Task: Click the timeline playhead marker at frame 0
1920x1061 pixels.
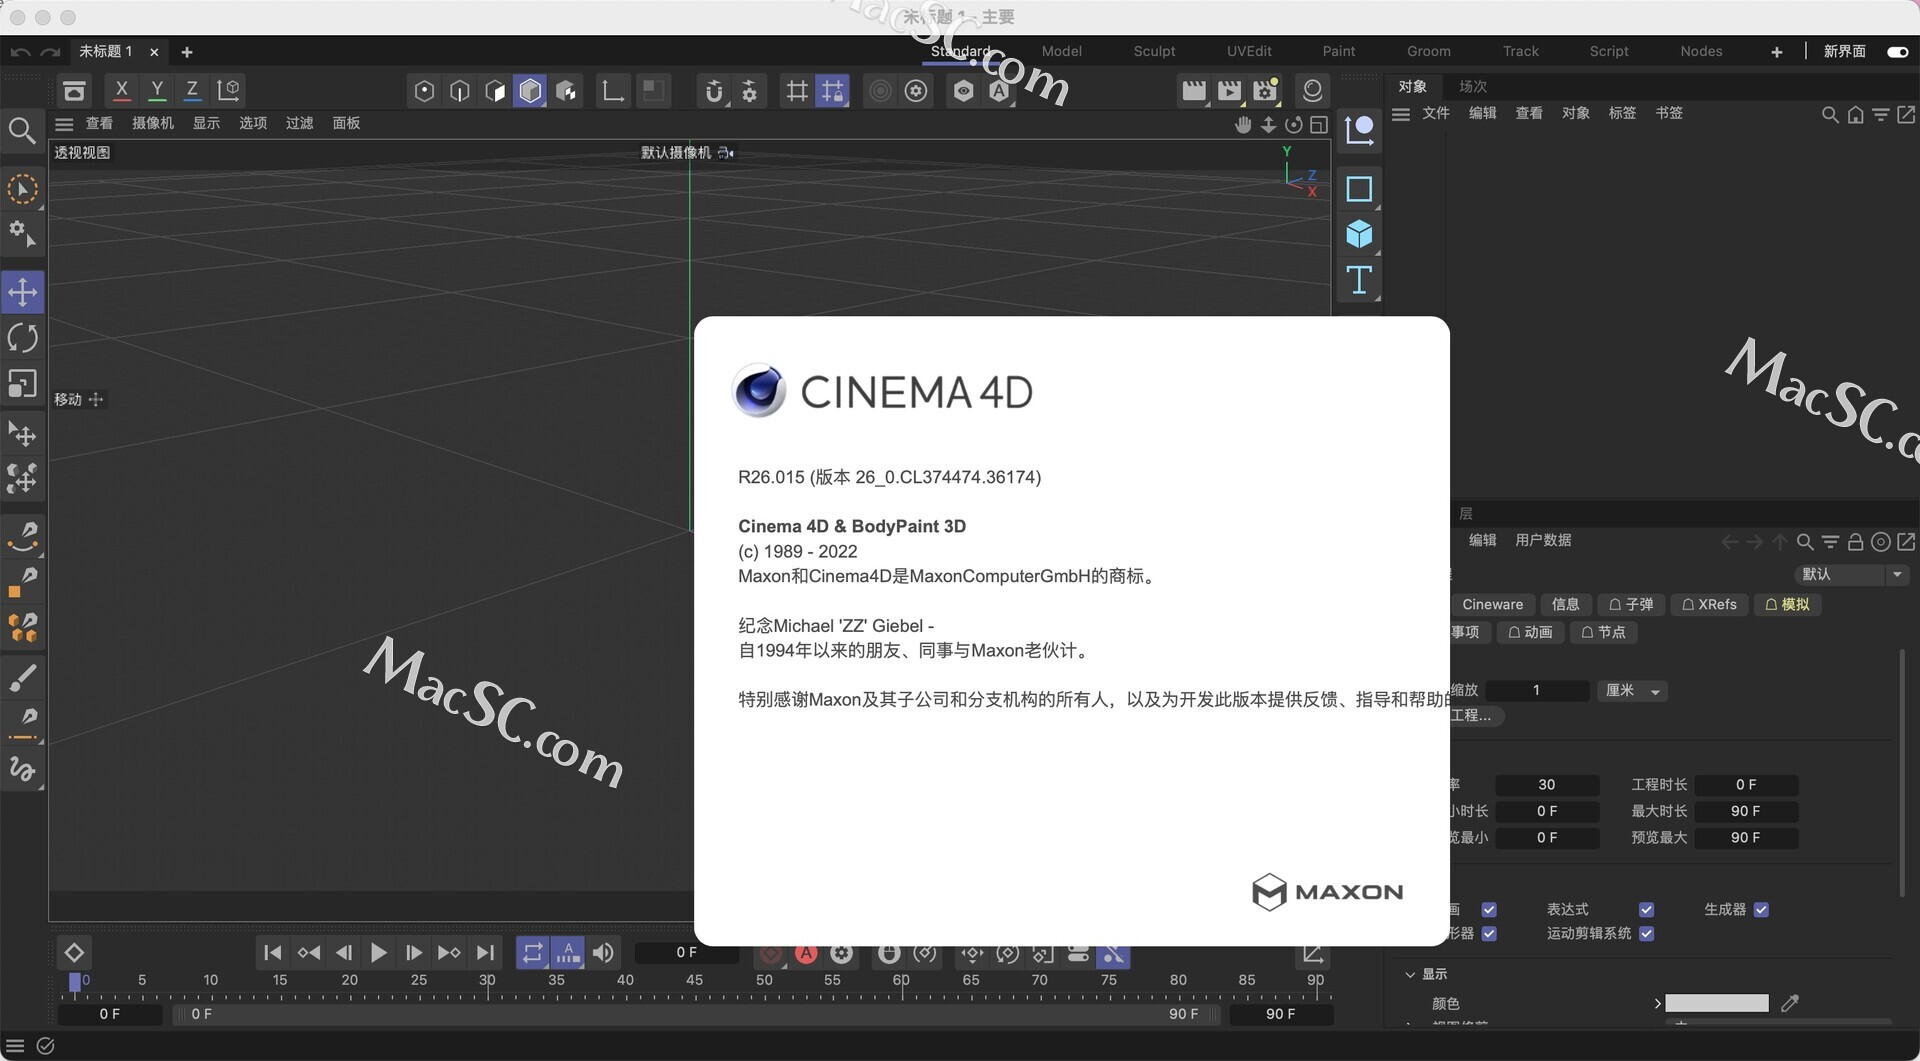Action: [75, 982]
